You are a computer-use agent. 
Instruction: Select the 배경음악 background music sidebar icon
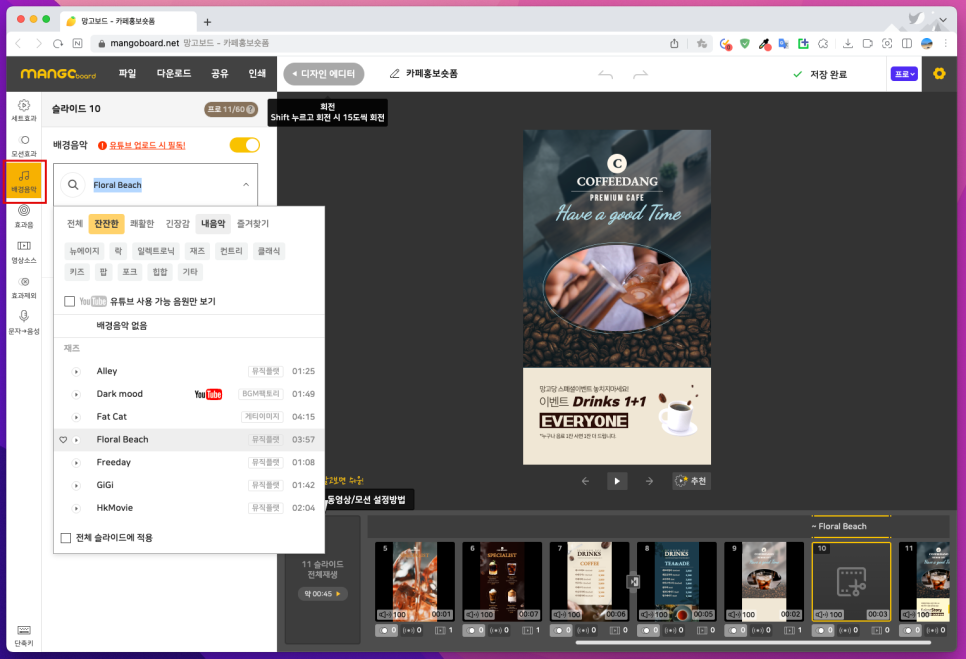point(24,181)
